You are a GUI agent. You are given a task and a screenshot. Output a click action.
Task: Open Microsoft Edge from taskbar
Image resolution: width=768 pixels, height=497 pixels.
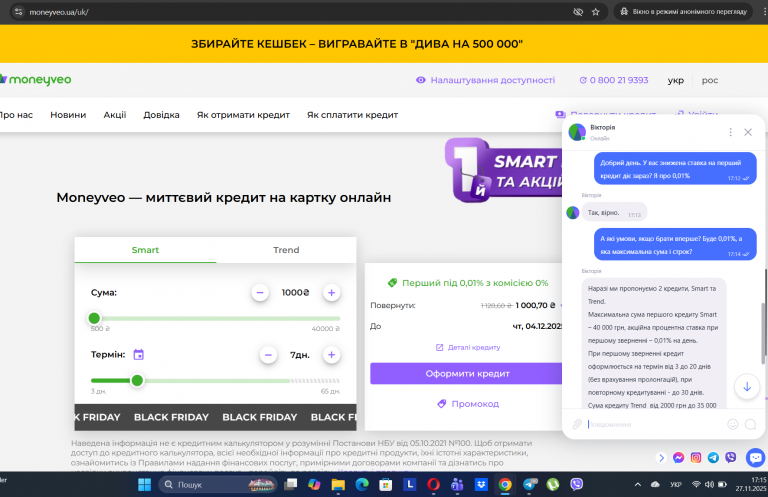coord(362,485)
